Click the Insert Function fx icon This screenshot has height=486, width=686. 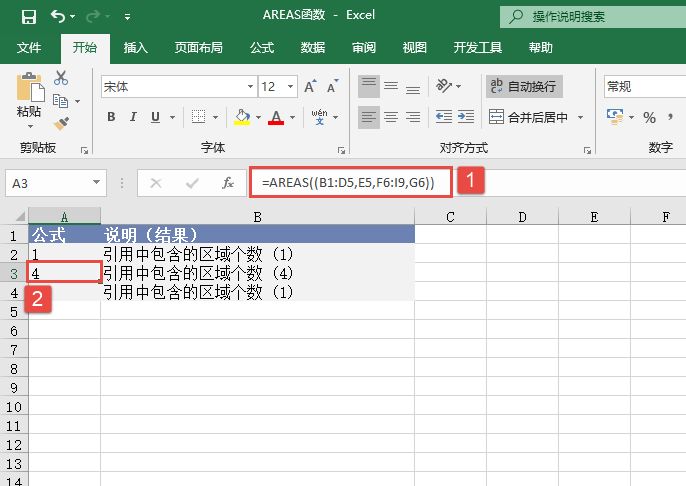coord(228,183)
